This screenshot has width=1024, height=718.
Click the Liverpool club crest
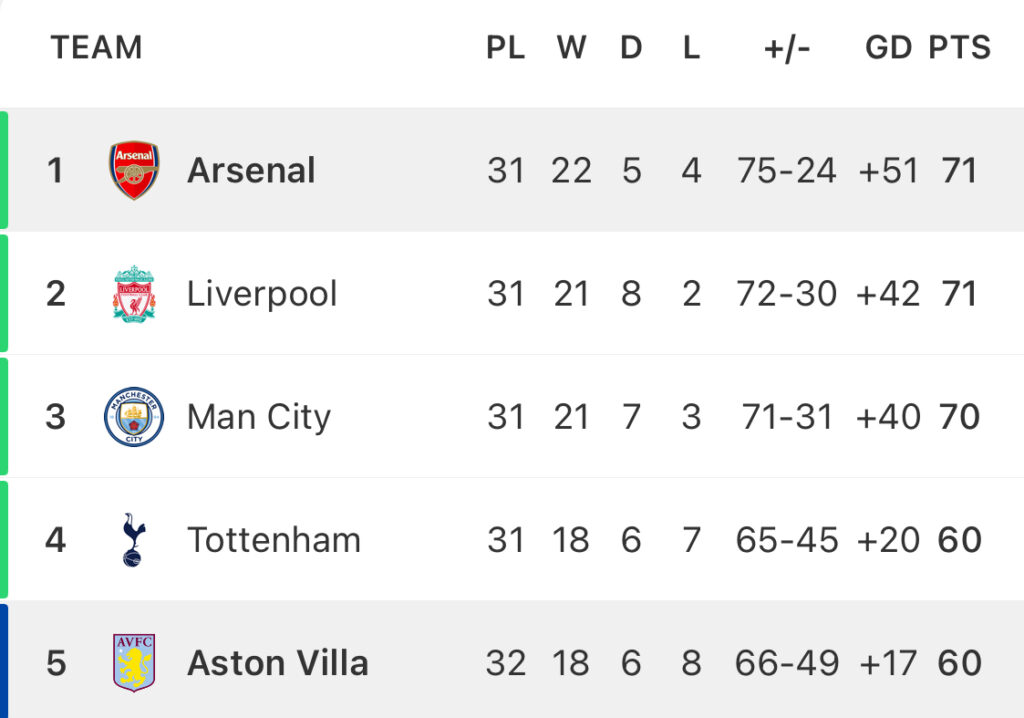tap(134, 294)
